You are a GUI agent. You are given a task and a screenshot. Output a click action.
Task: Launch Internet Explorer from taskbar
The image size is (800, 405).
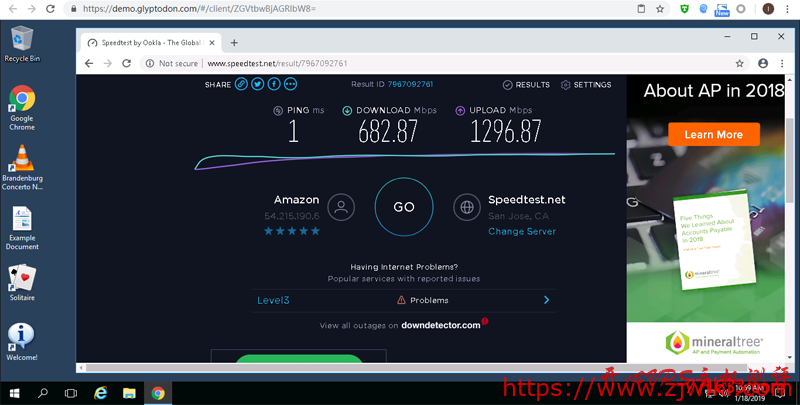coord(100,393)
